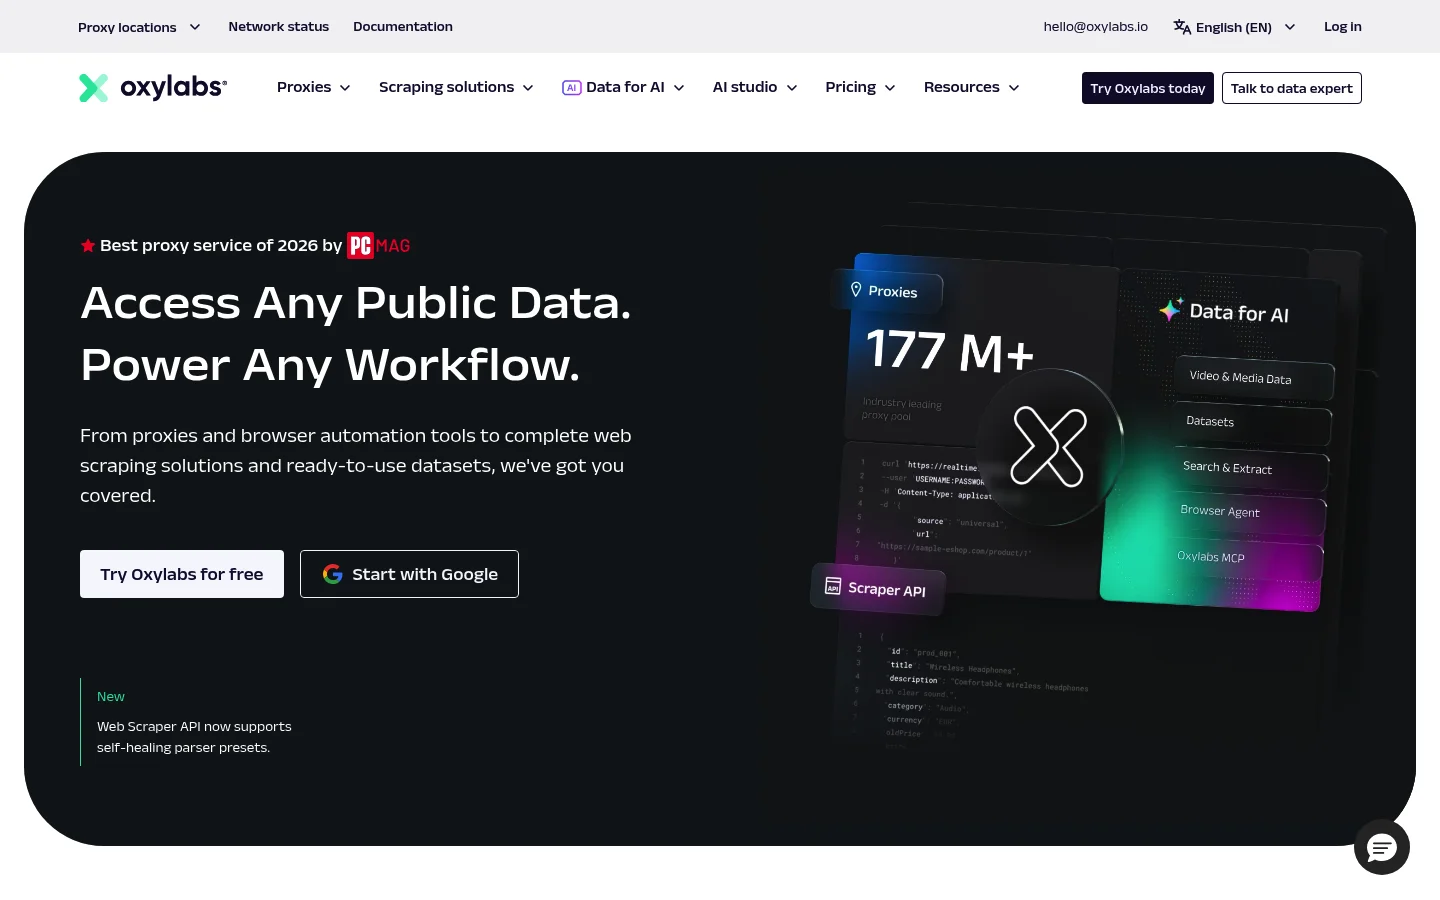Open the Data for AI menu

tap(624, 87)
